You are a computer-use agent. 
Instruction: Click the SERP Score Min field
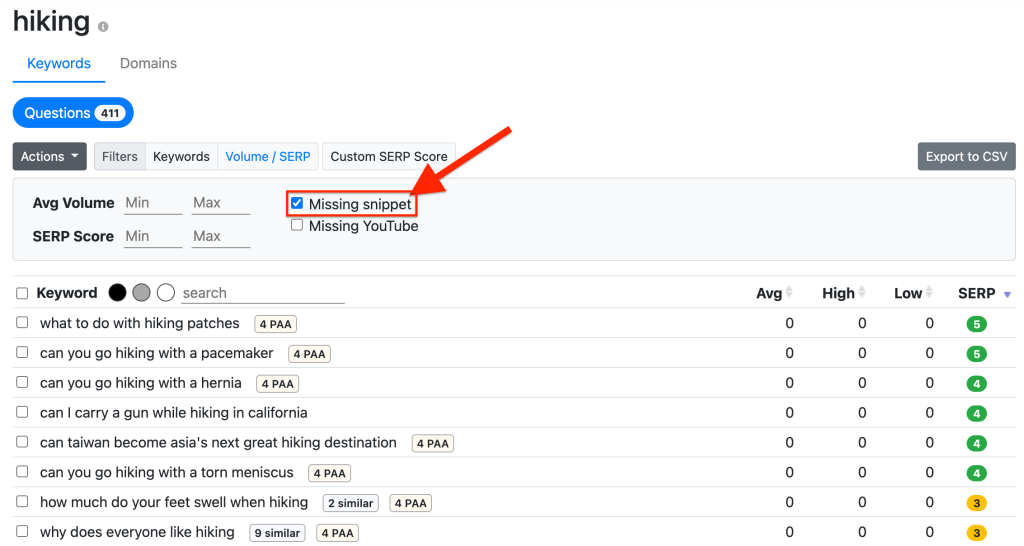(153, 236)
